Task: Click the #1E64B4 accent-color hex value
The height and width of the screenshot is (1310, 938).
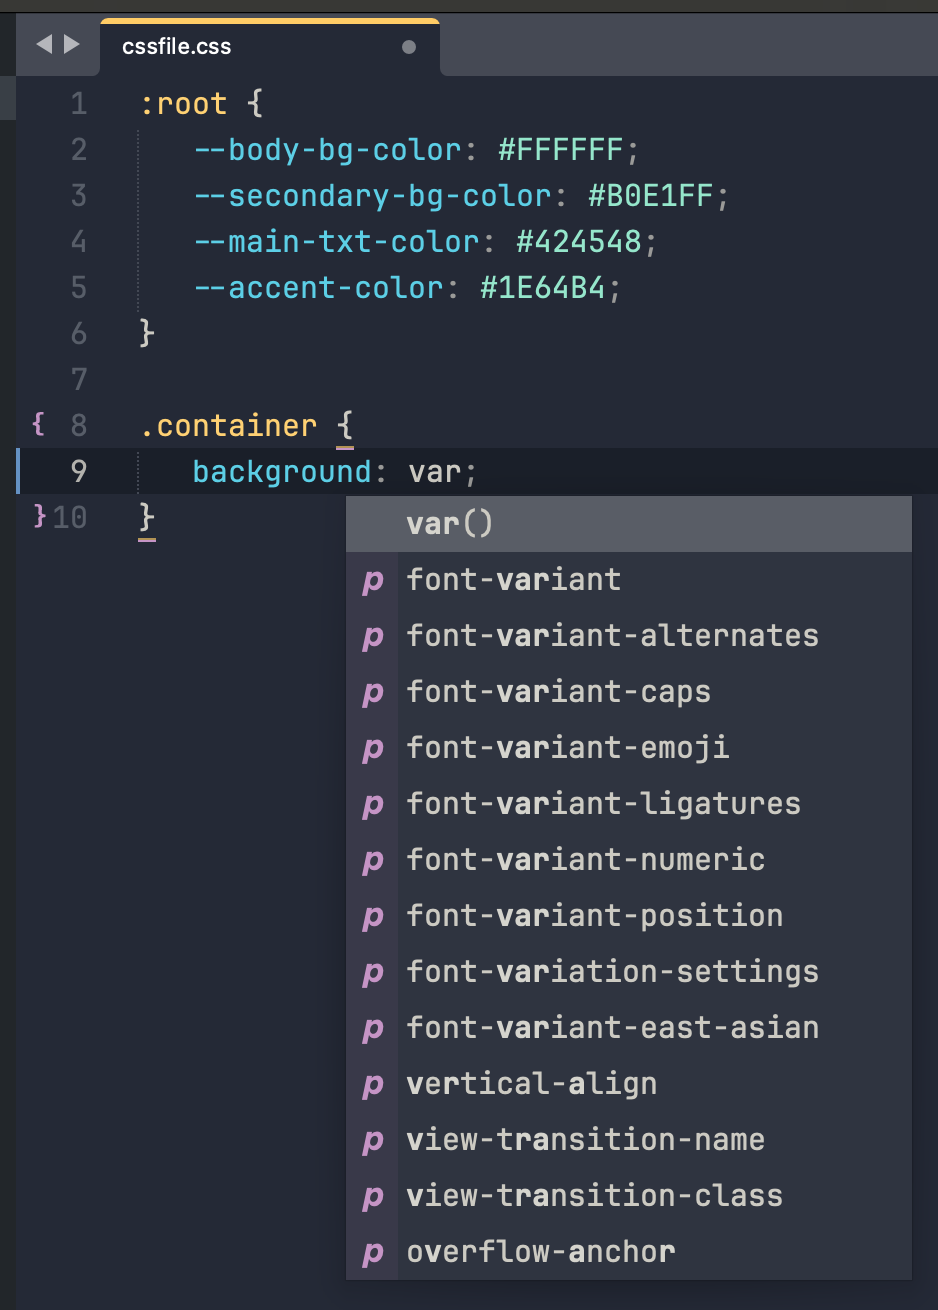Action: (x=543, y=288)
